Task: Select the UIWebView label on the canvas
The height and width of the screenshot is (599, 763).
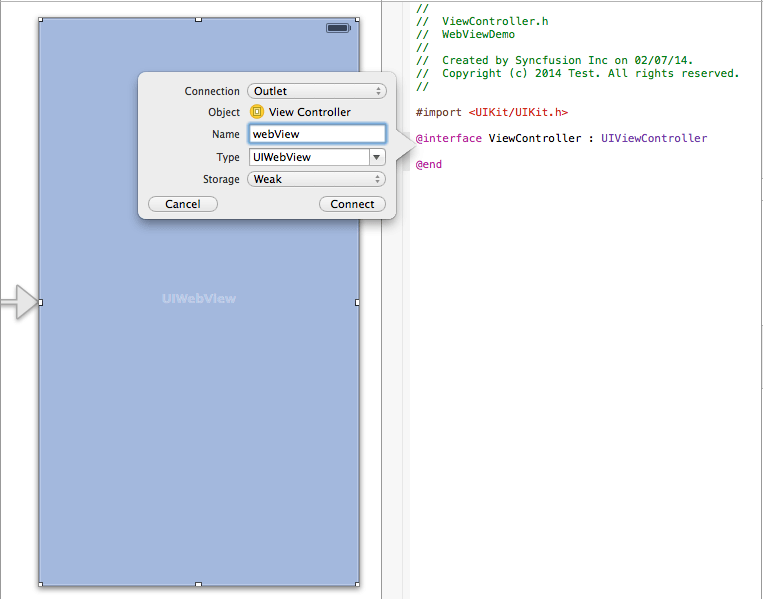Action: pyautogui.click(x=198, y=298)
